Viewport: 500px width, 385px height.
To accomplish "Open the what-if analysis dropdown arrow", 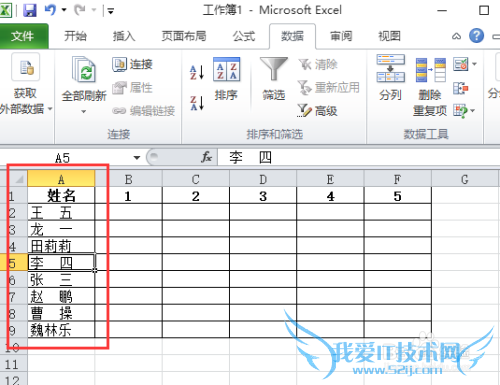I will [x=473, y=111].
